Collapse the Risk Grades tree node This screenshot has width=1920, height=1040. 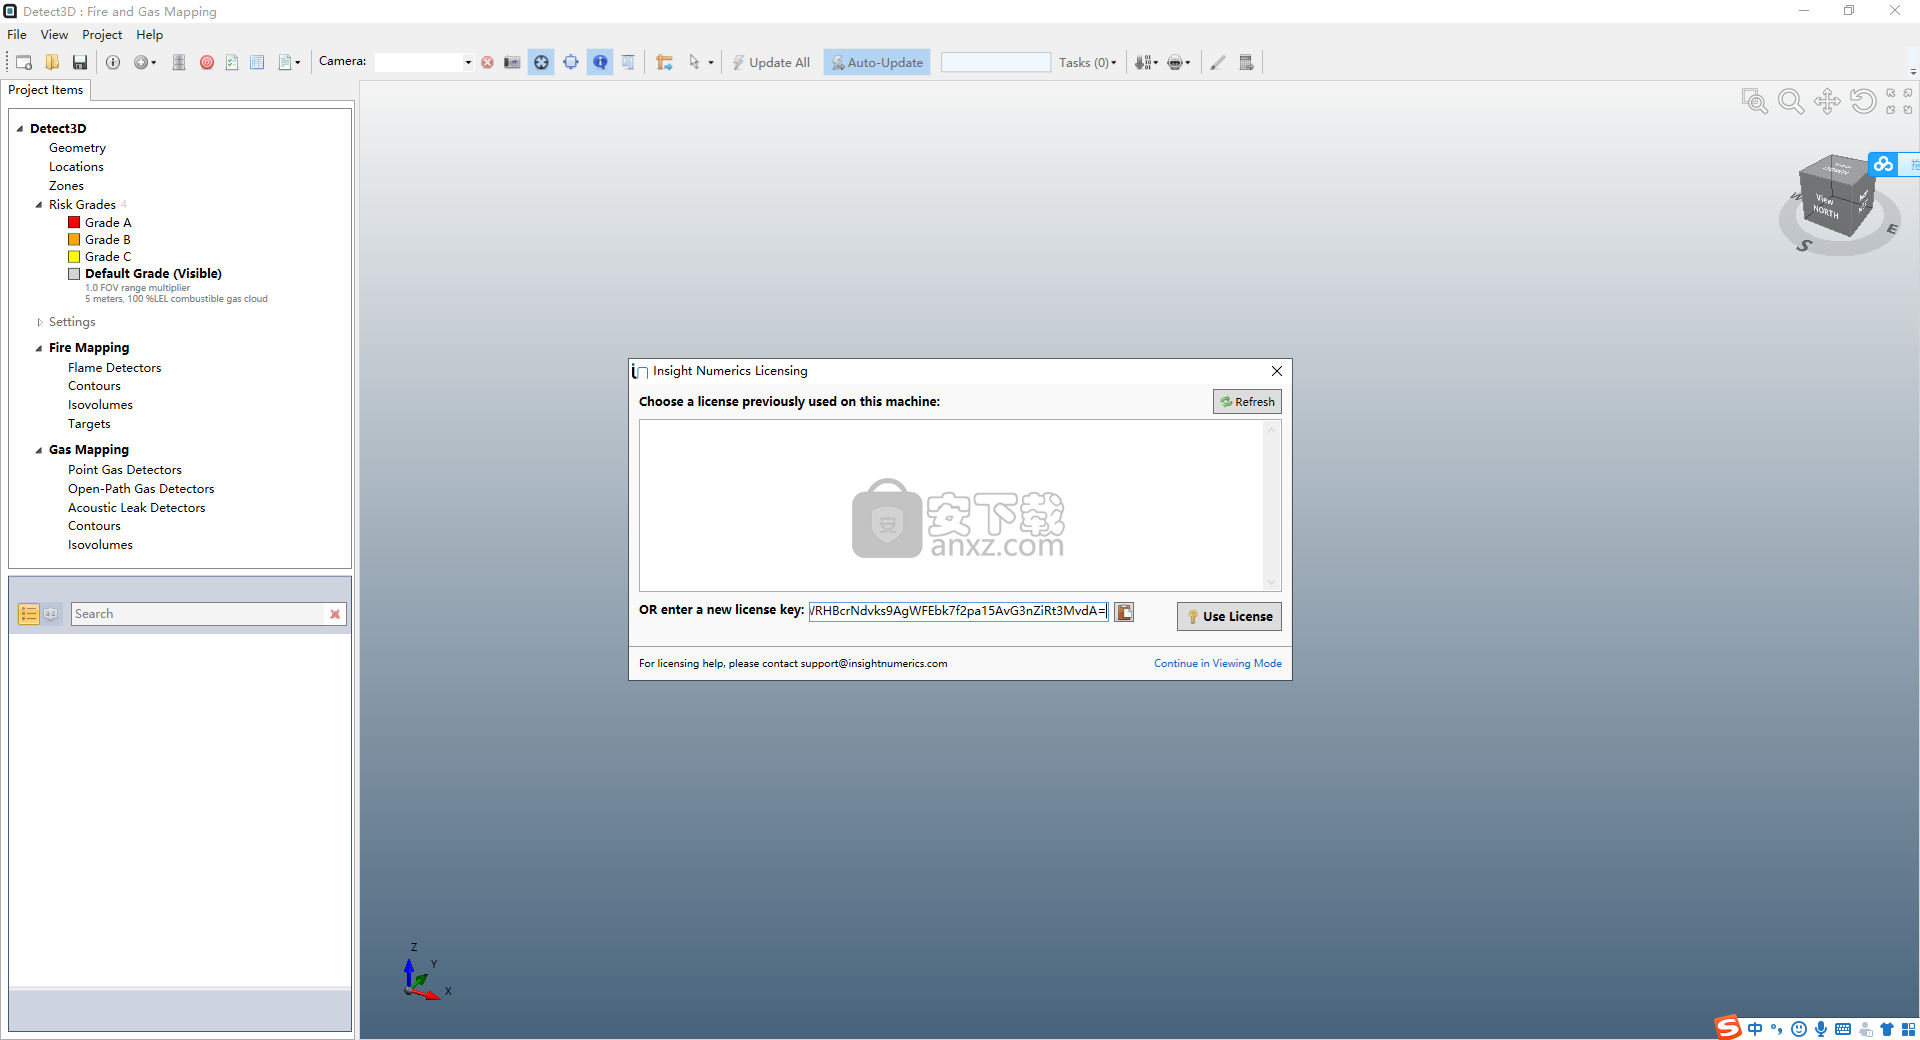coord(39,205)
